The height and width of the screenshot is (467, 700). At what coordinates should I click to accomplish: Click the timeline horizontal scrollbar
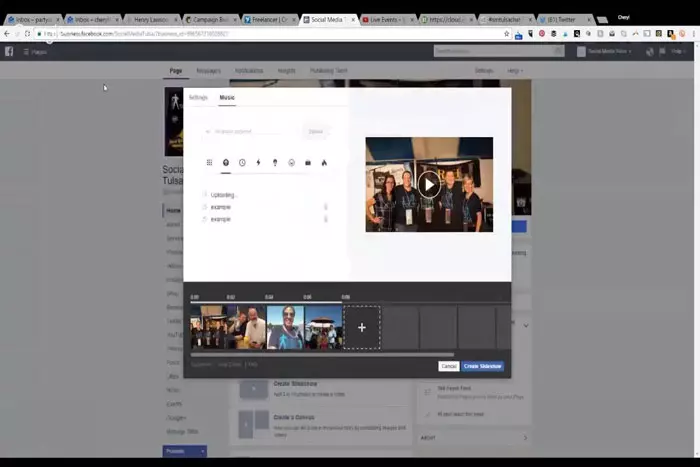[322, 355]
